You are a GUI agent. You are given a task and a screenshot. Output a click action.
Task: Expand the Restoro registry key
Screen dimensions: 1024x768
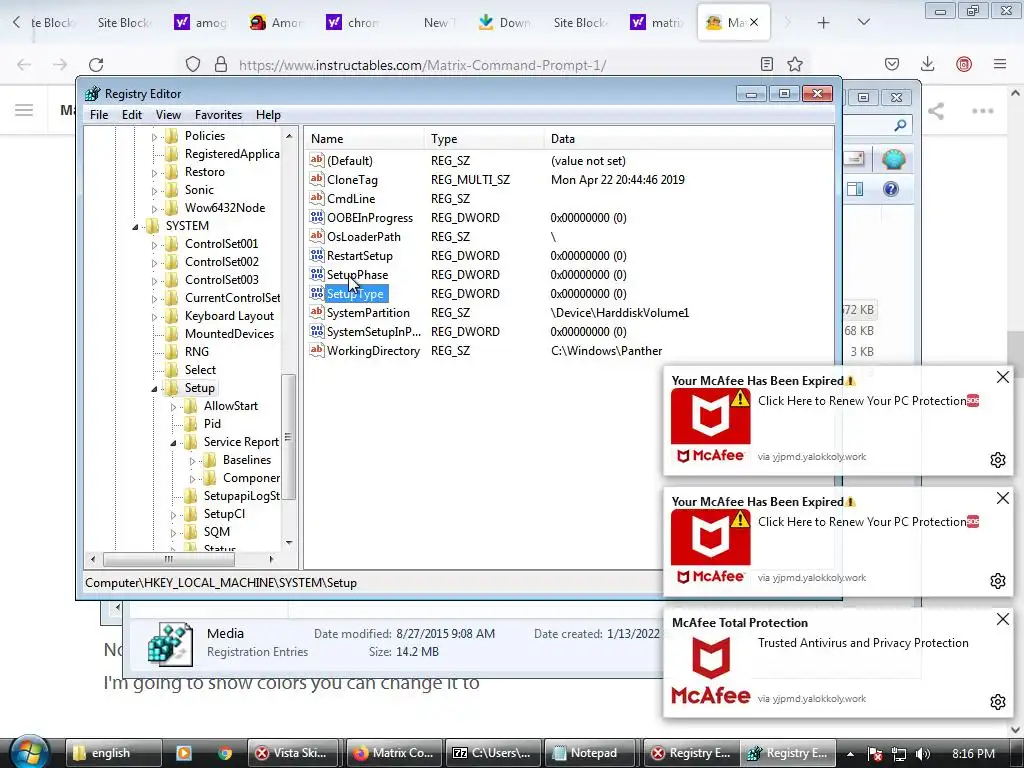point(154,173)
